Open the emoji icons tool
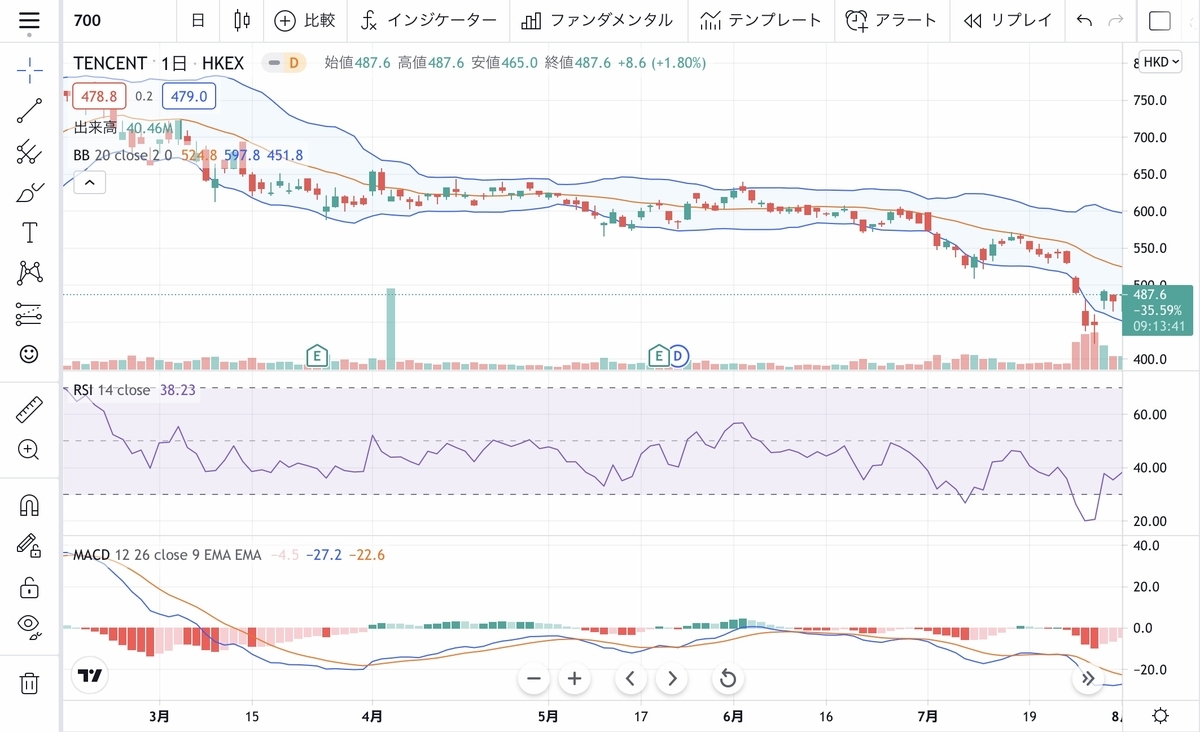Viewport: 1200px width, 732px height. coord(30,354)
